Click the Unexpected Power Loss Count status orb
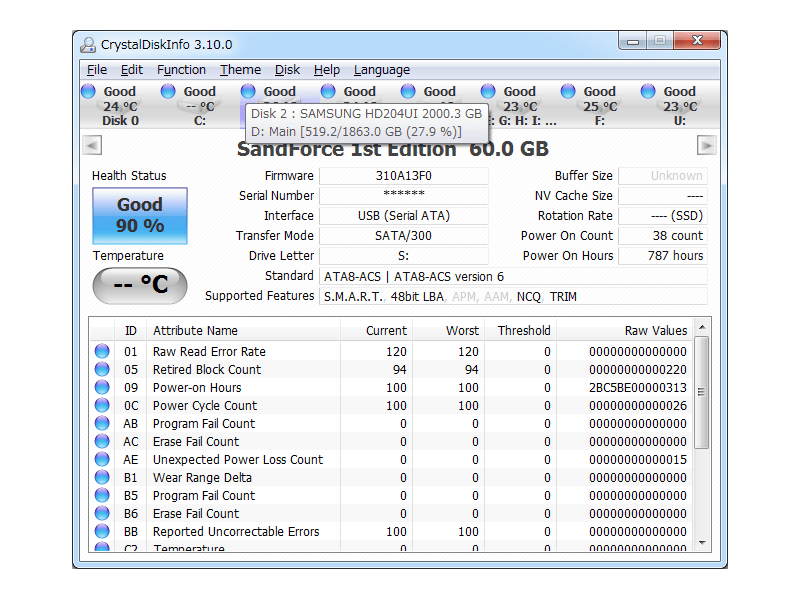Viewport: 800px width, 600px height. point(102,460)
